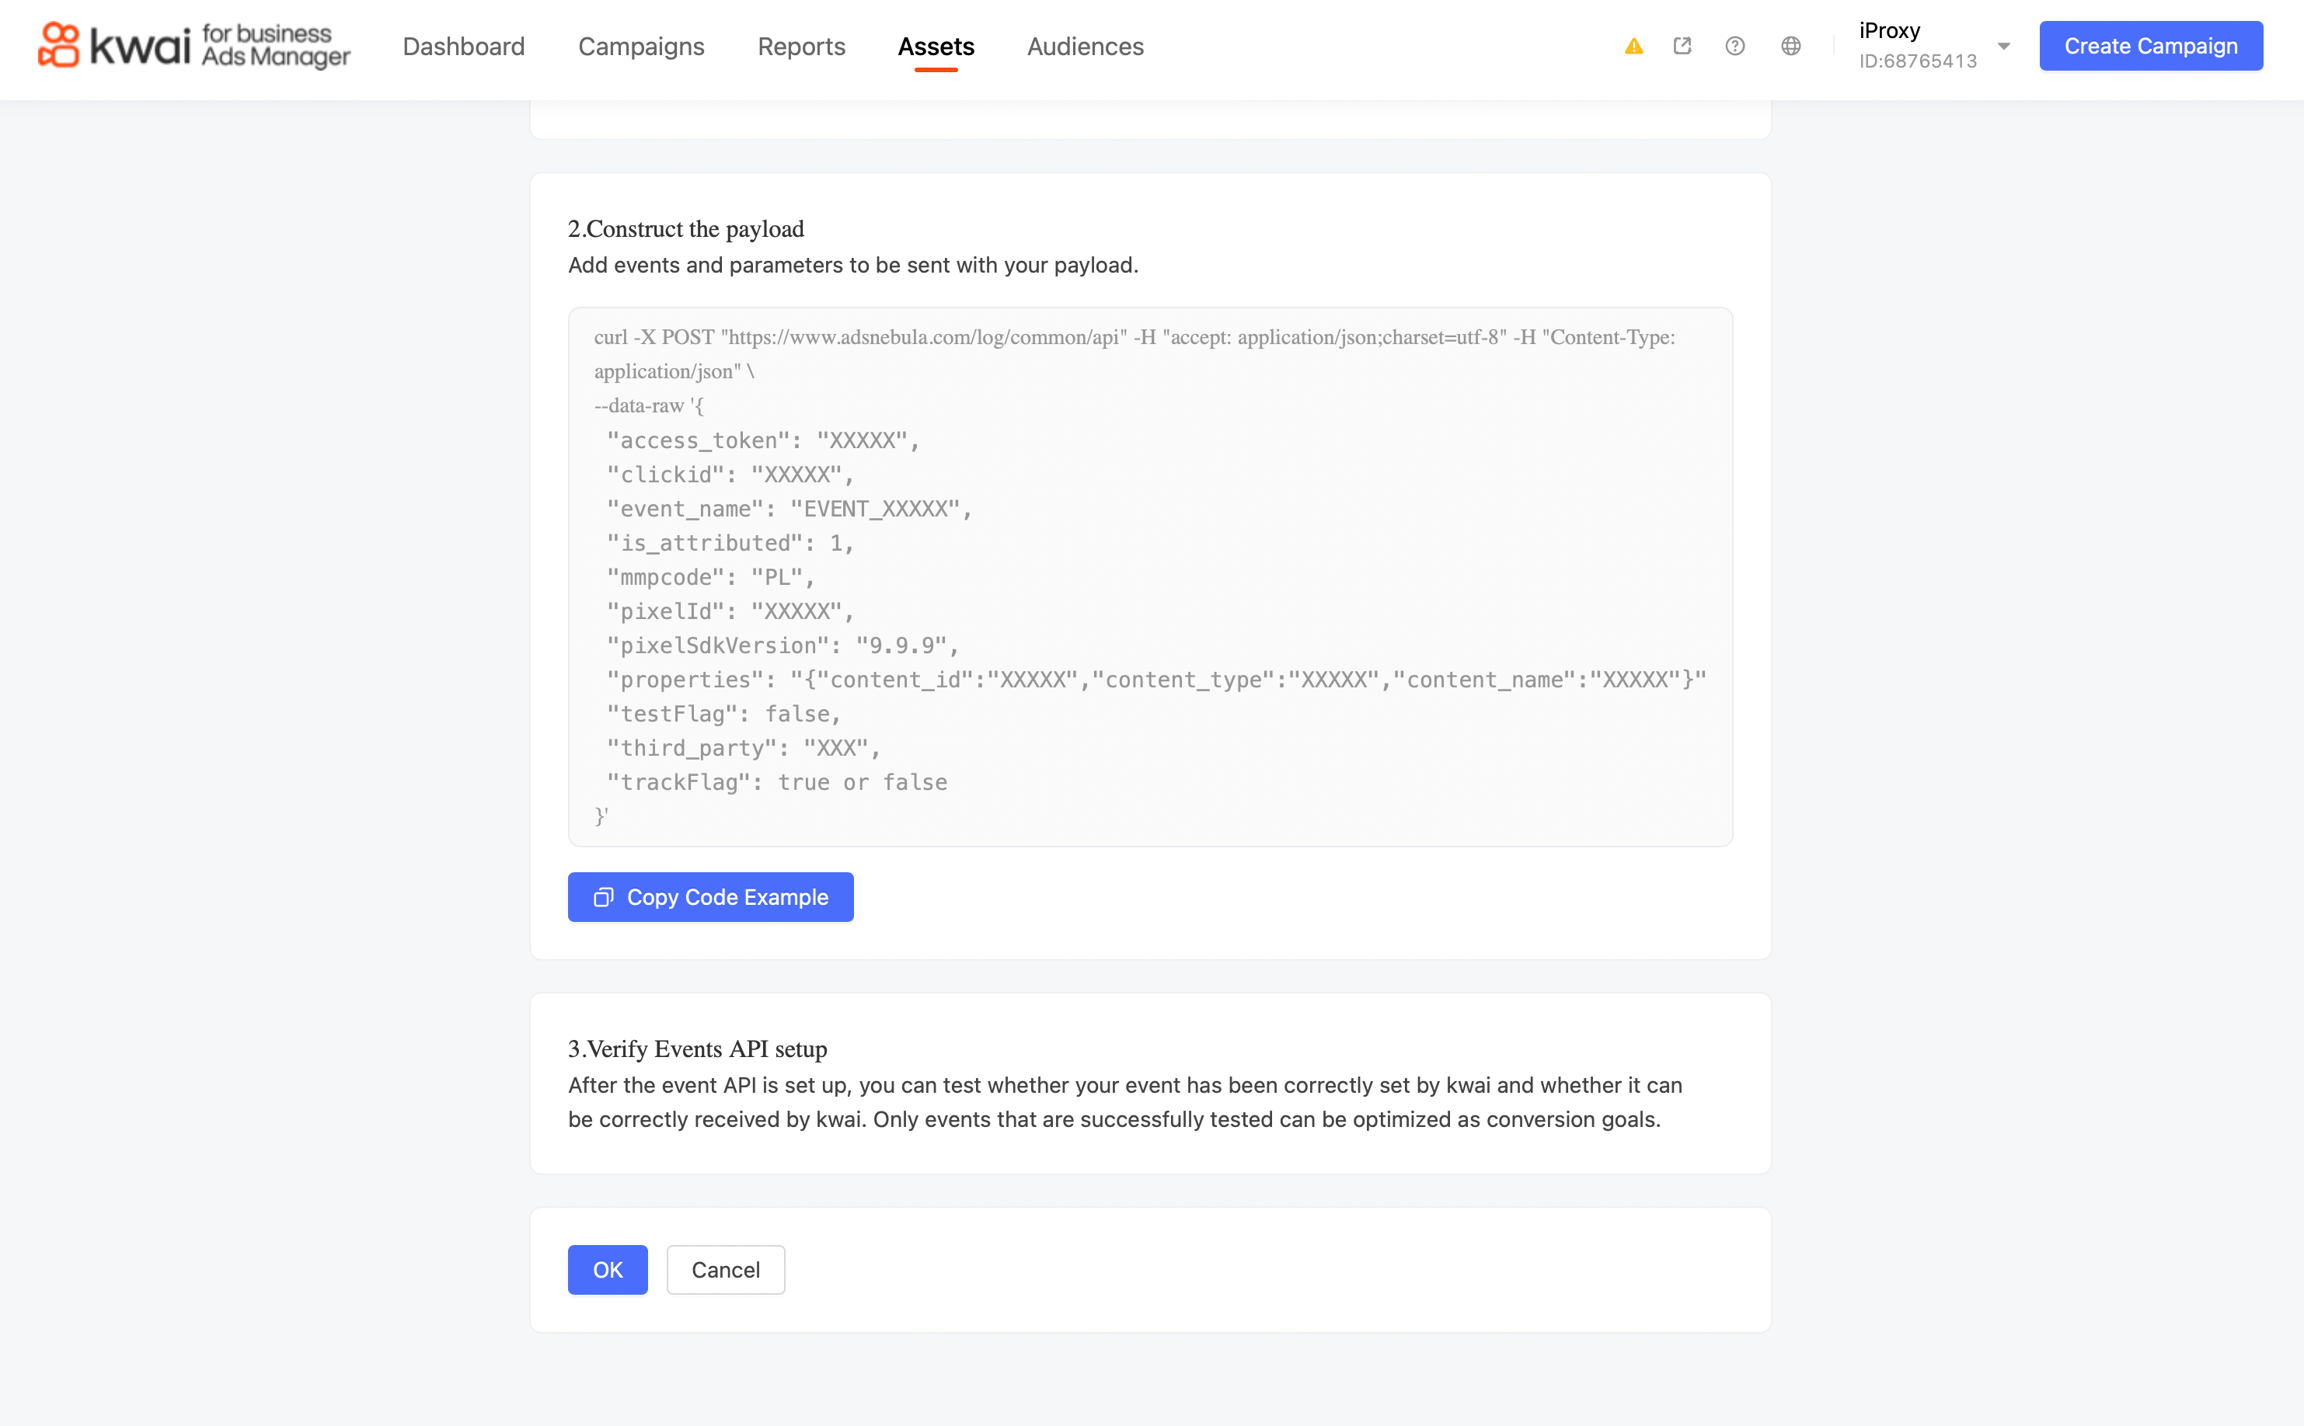Viewport: 2304px width, 1426px height.
Task: Open the Campaigns tab
Action: pyautogui.click(x=641, y=46)
